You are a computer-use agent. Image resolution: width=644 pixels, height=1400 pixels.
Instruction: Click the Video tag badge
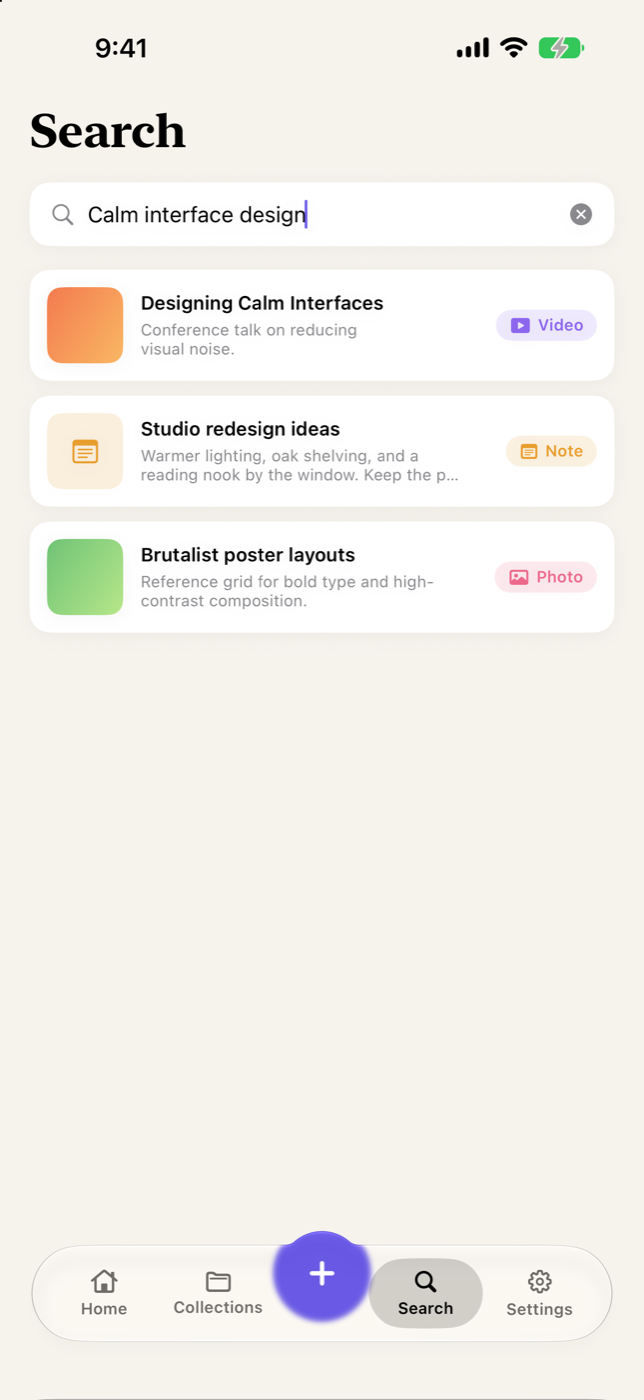[546, 325]
